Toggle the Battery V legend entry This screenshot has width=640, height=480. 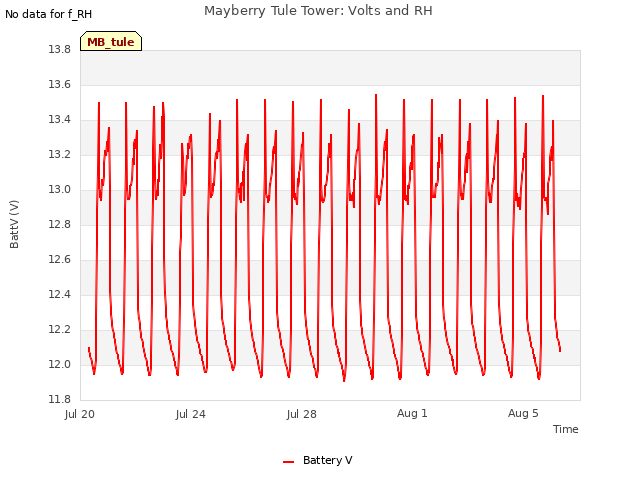pos(318,460)
